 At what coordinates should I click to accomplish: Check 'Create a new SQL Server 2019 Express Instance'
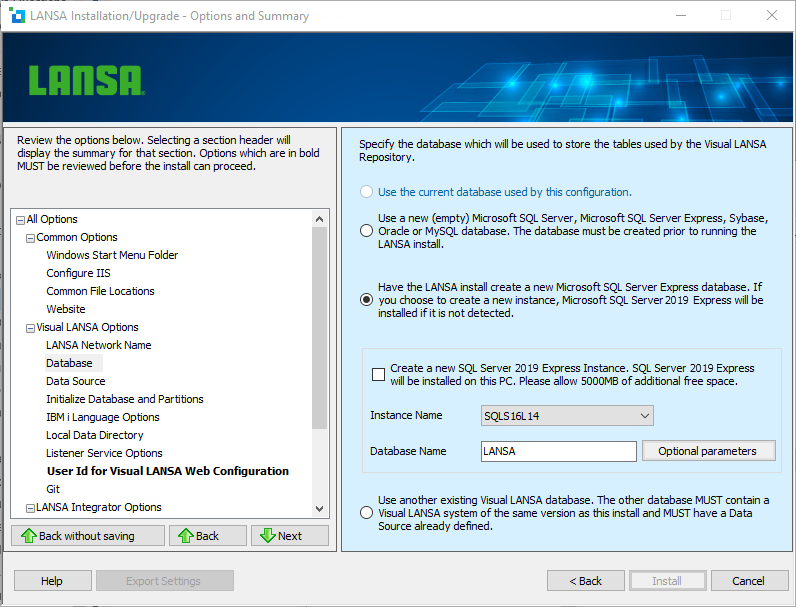pos(378,375)
